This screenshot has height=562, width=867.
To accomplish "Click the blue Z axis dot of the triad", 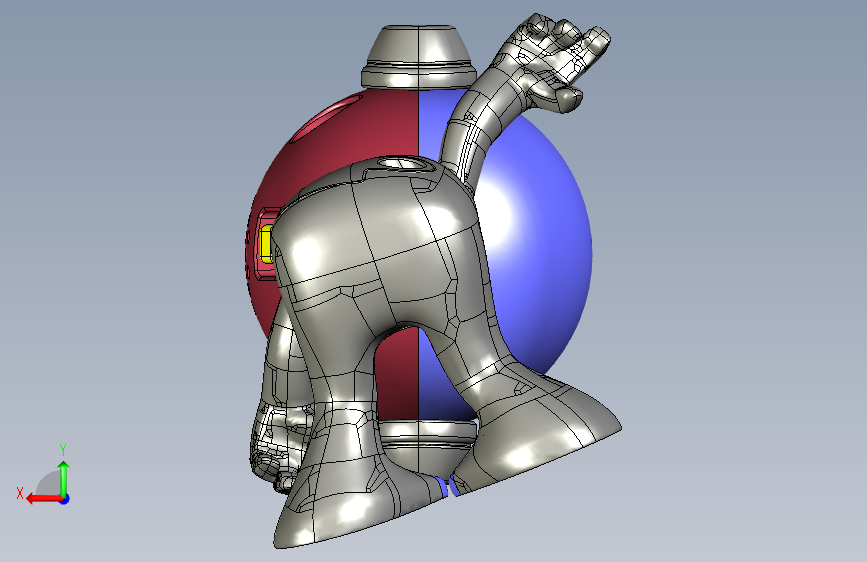I will tap(65, 499).
